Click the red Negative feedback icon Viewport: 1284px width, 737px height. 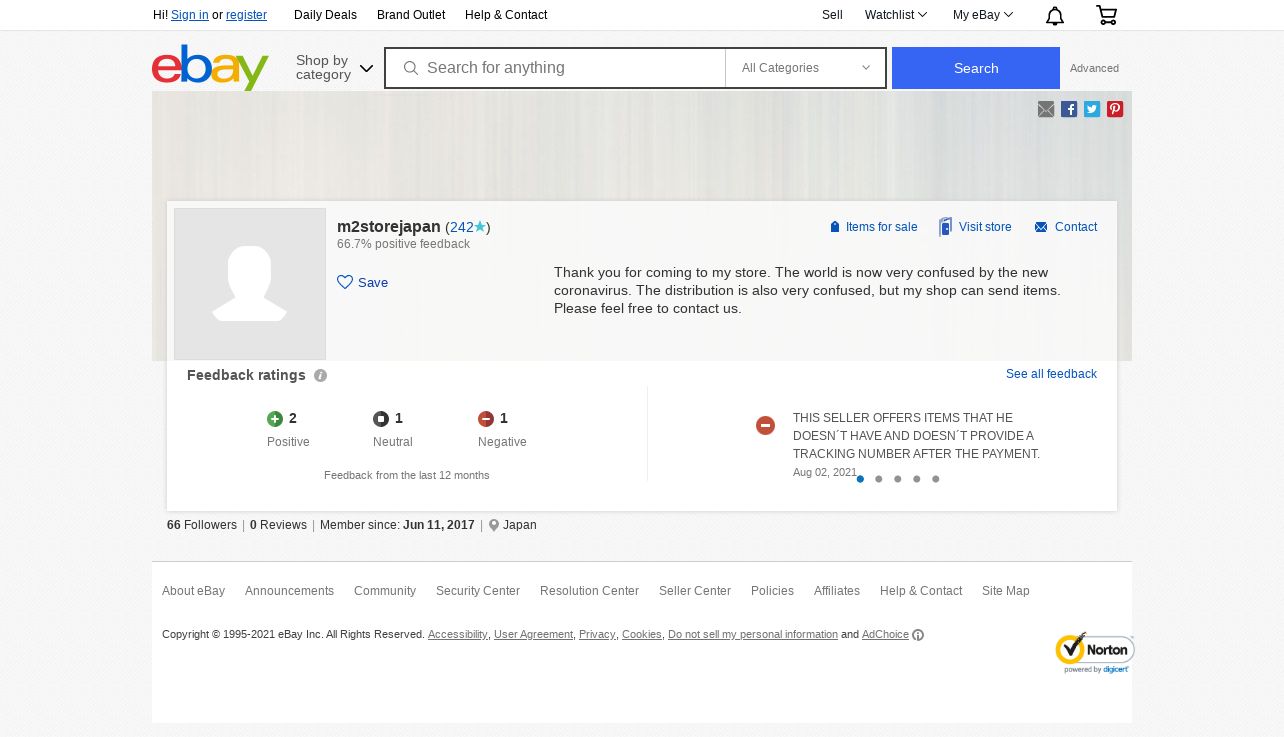point(486,419)
